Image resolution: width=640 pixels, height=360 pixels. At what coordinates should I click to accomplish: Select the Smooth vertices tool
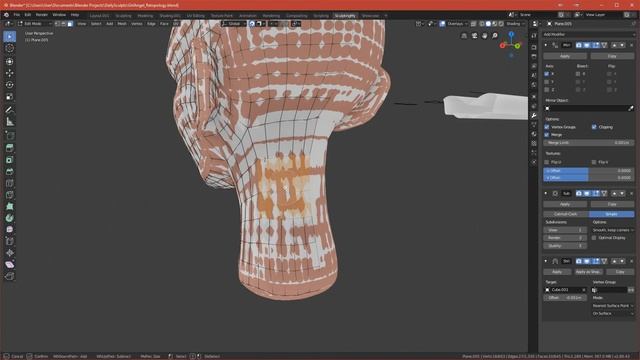point(10,229)
